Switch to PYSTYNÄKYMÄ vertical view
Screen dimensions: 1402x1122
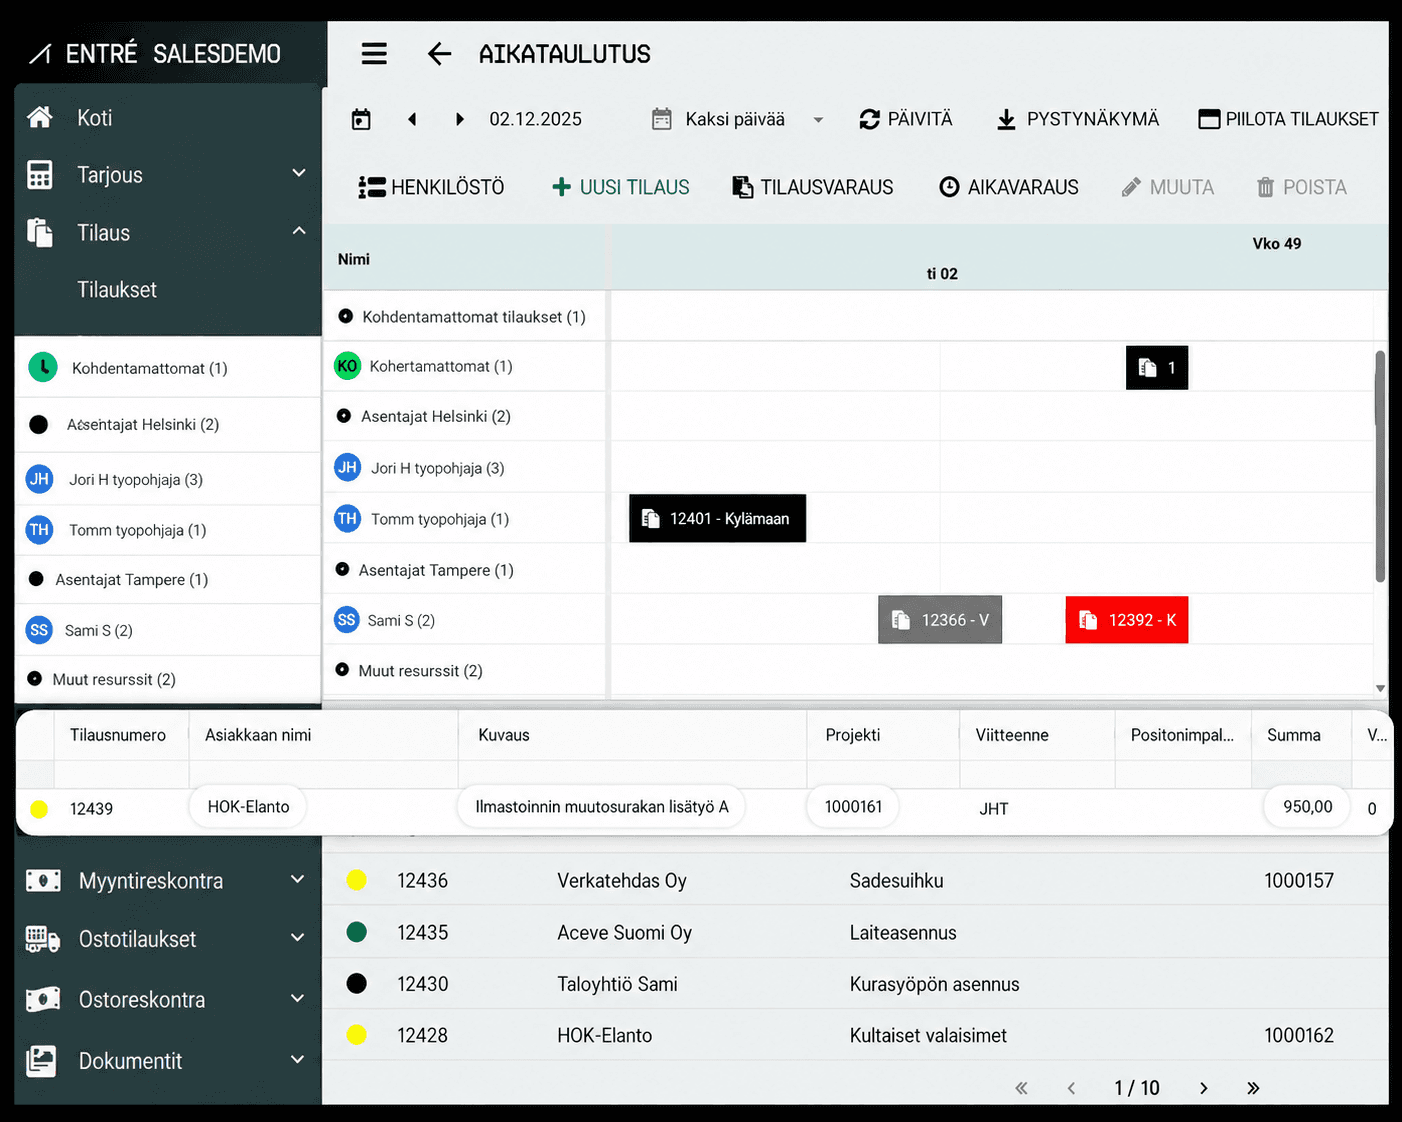click(x=1078, y=120)
